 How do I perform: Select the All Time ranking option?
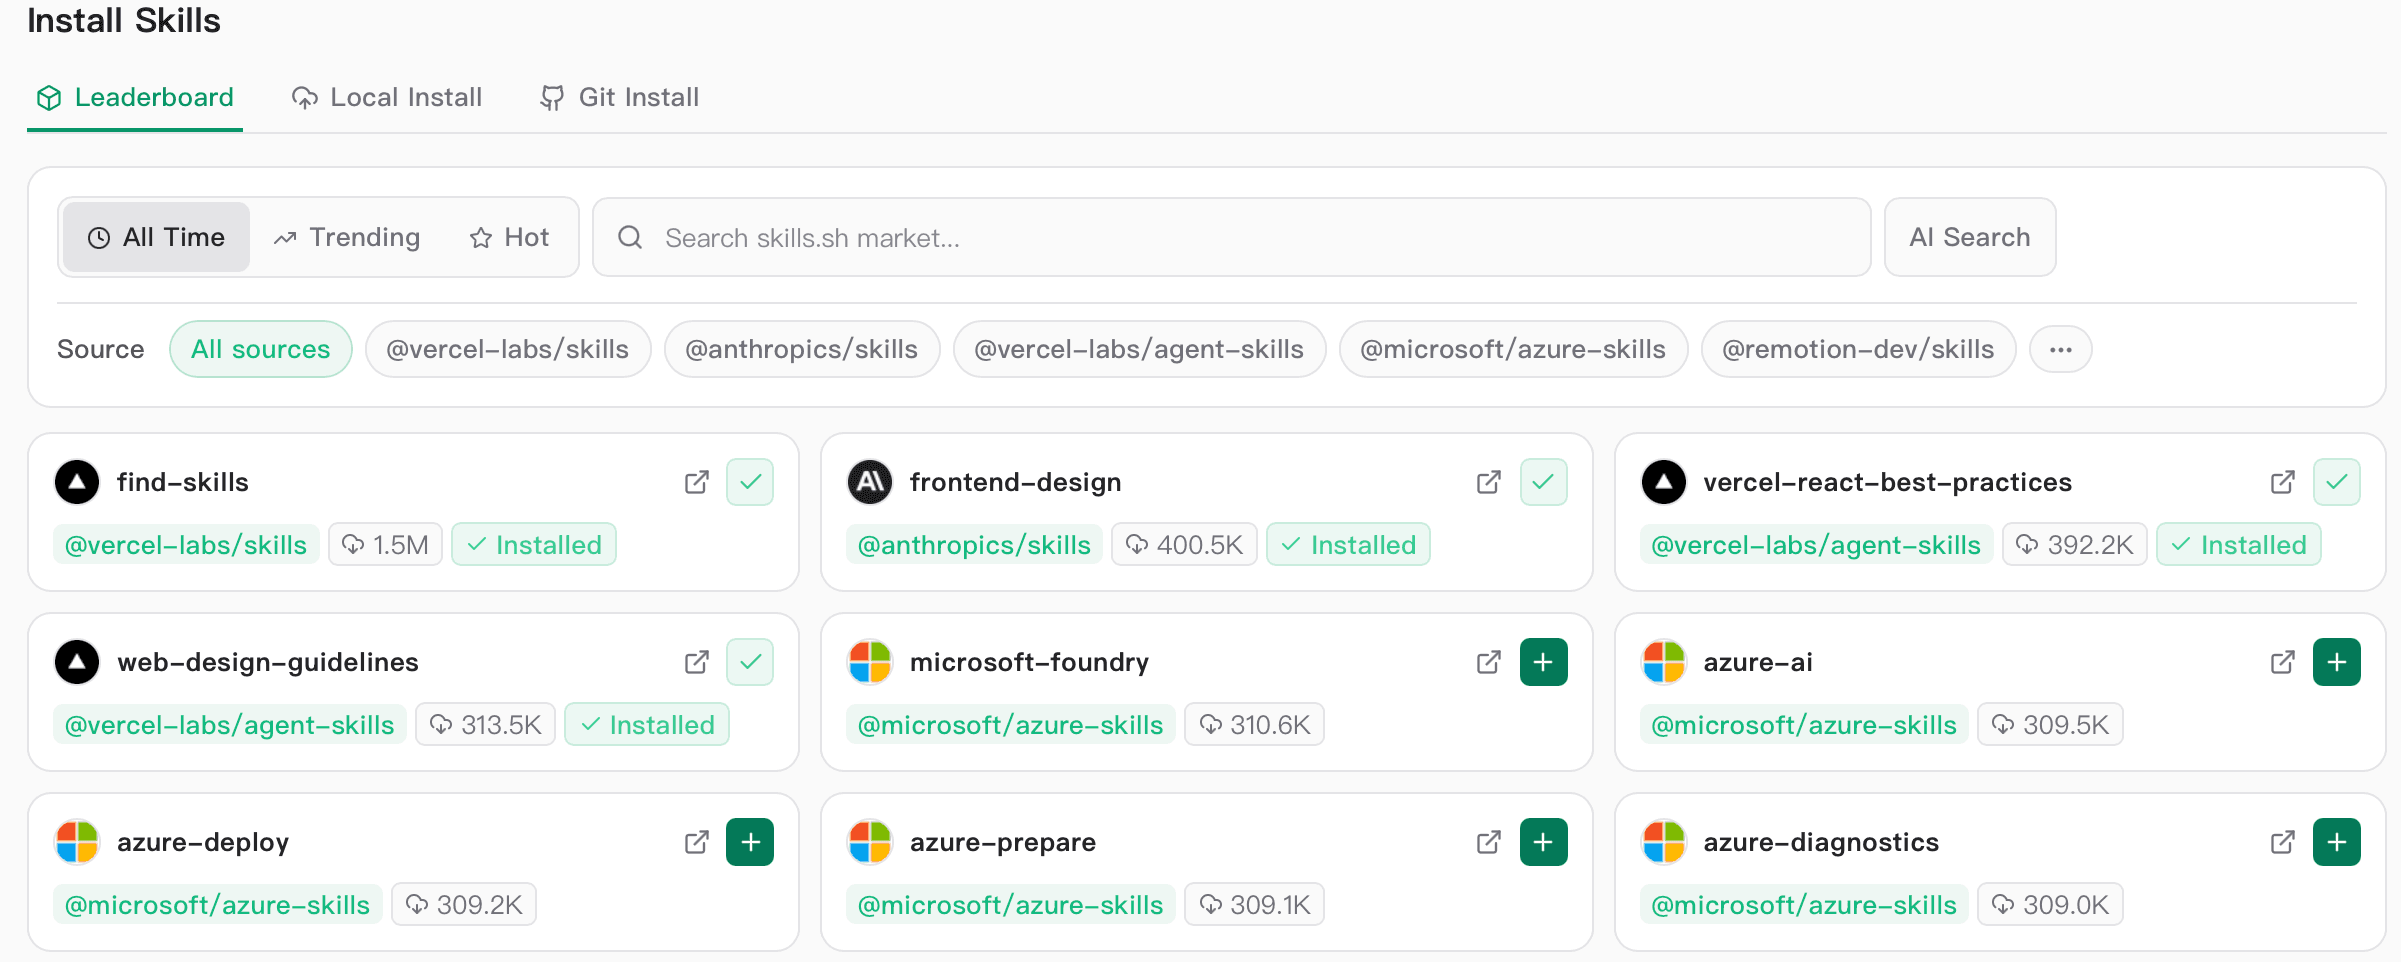point(156,237)
